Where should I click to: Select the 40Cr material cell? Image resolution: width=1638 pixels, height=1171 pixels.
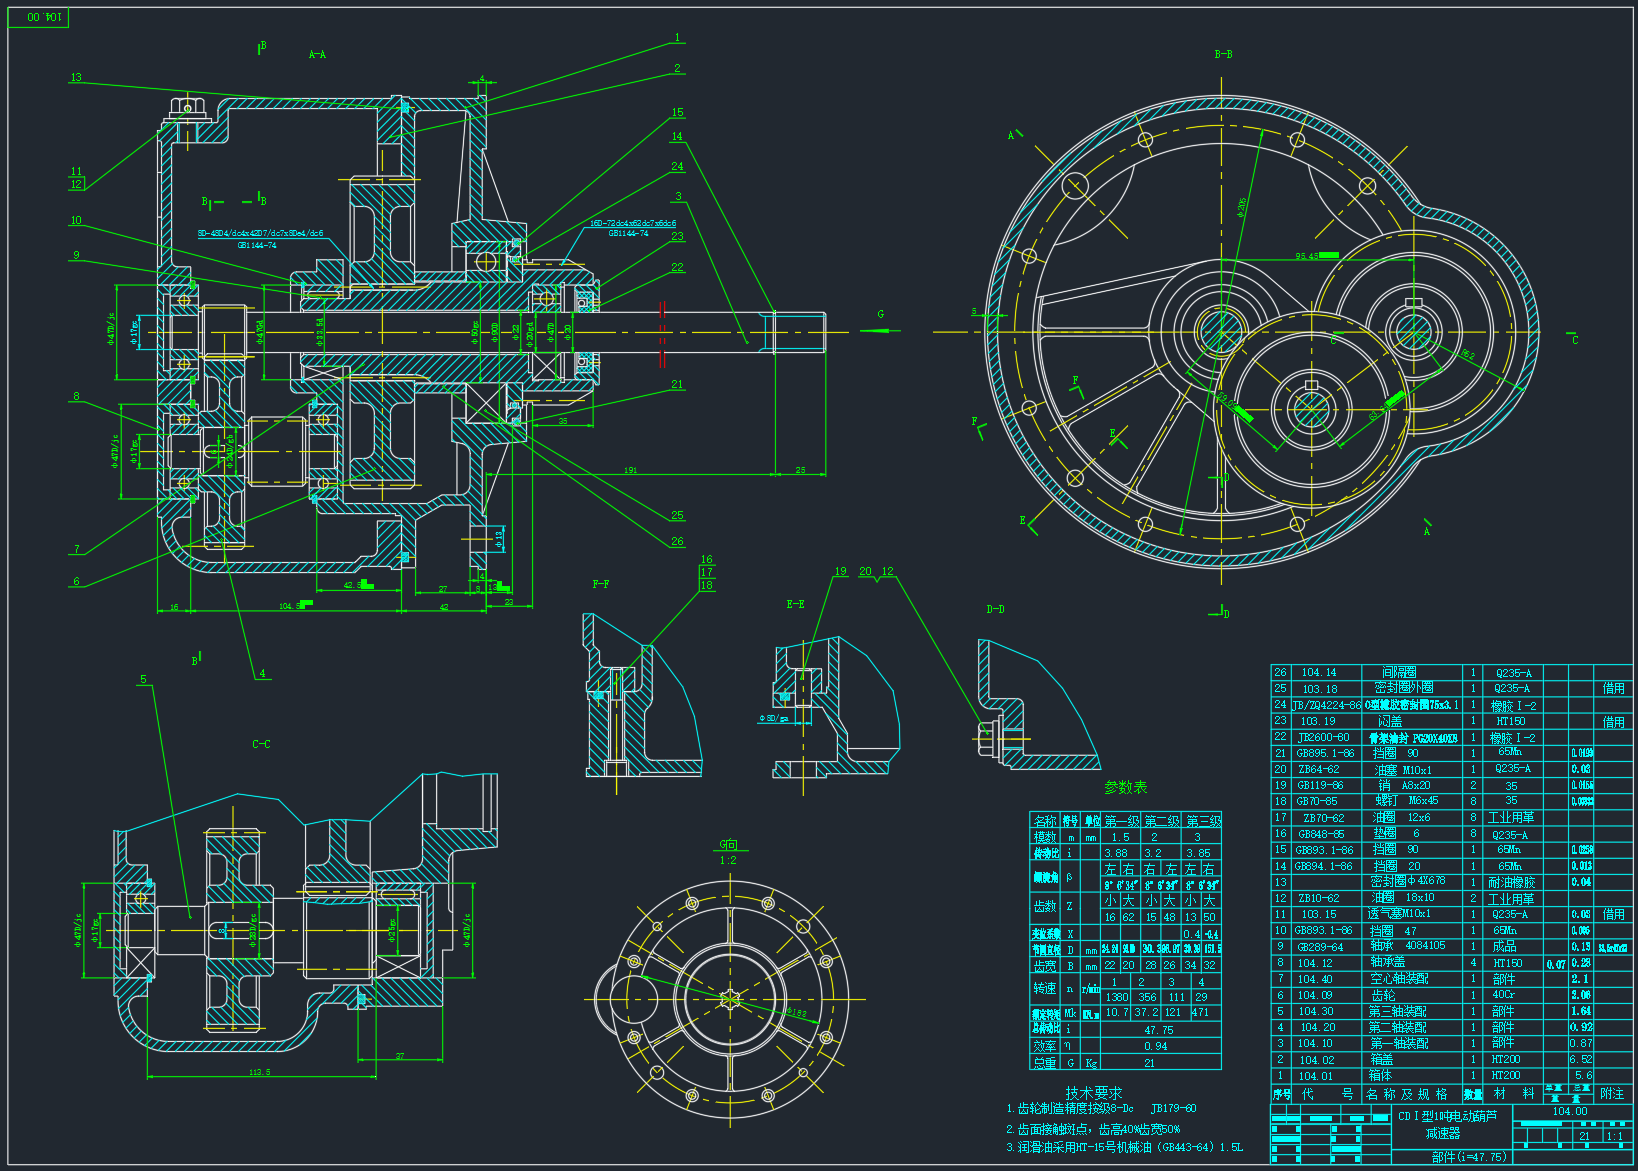point(1503,995)
